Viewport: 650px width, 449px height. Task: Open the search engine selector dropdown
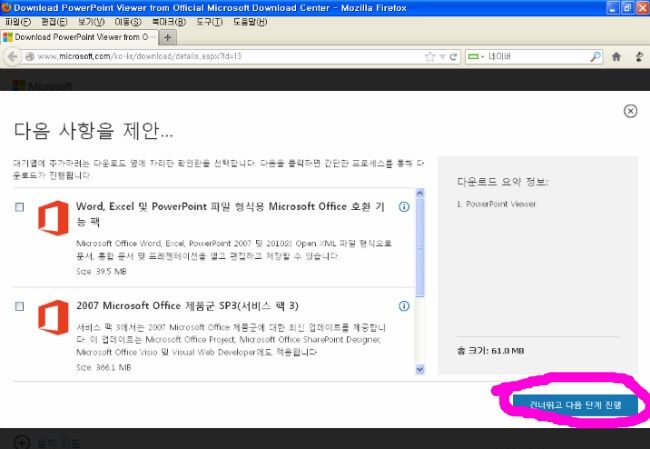coord(476,56)
